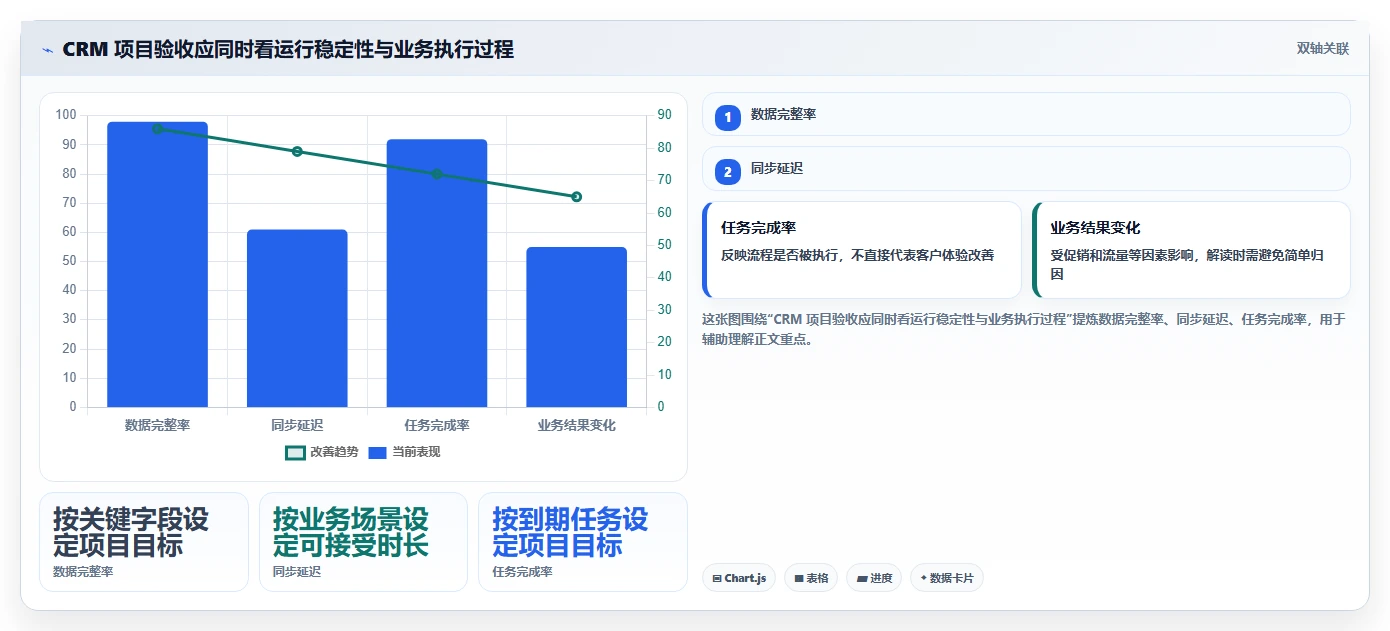Image resolution: width=1390 pixels, height=631 pixels.
Task: Click the 数据完整率 x-axis label
Action: pyautogui.click(x=157, y=425)
